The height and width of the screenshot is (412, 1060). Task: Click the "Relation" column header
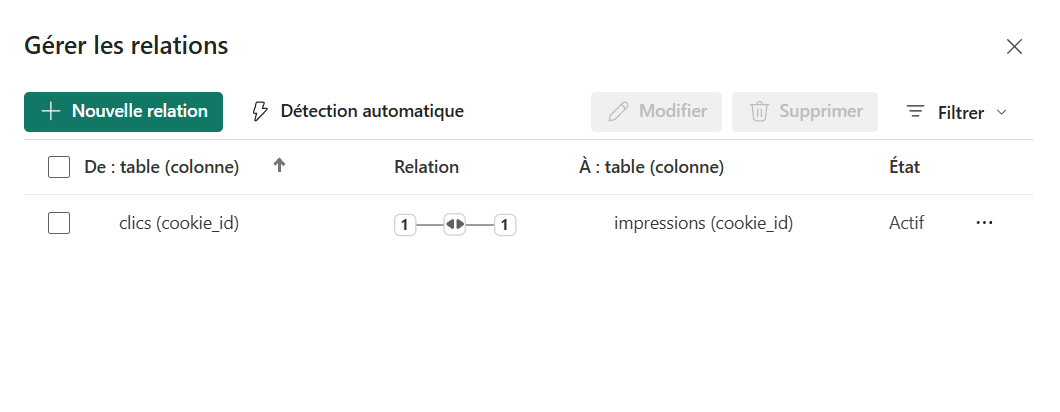[x=426, y=167]
